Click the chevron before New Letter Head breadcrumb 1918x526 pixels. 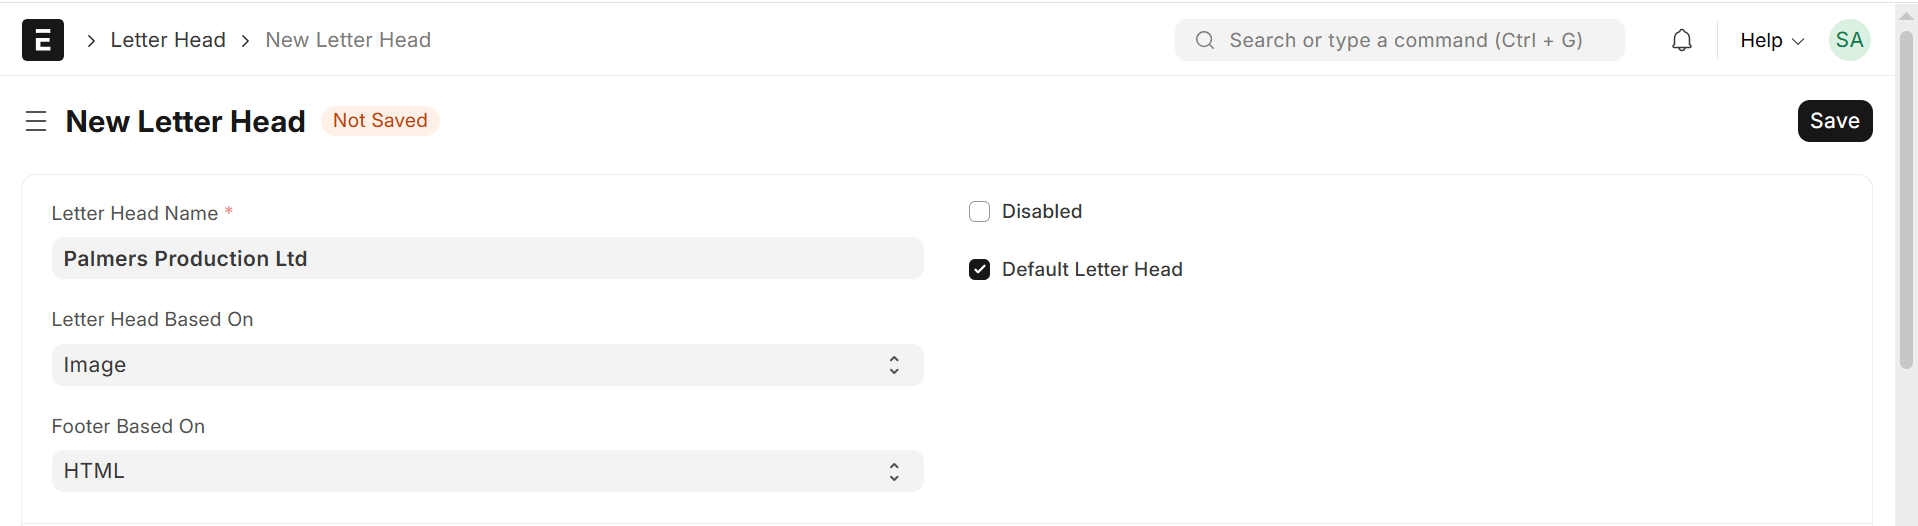point(245,40)
